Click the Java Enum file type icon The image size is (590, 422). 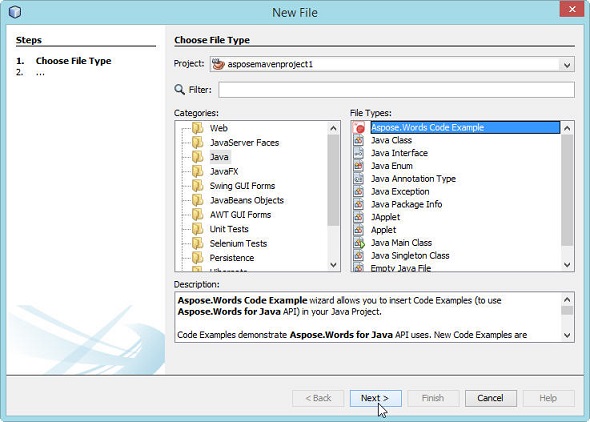point(359,166)
